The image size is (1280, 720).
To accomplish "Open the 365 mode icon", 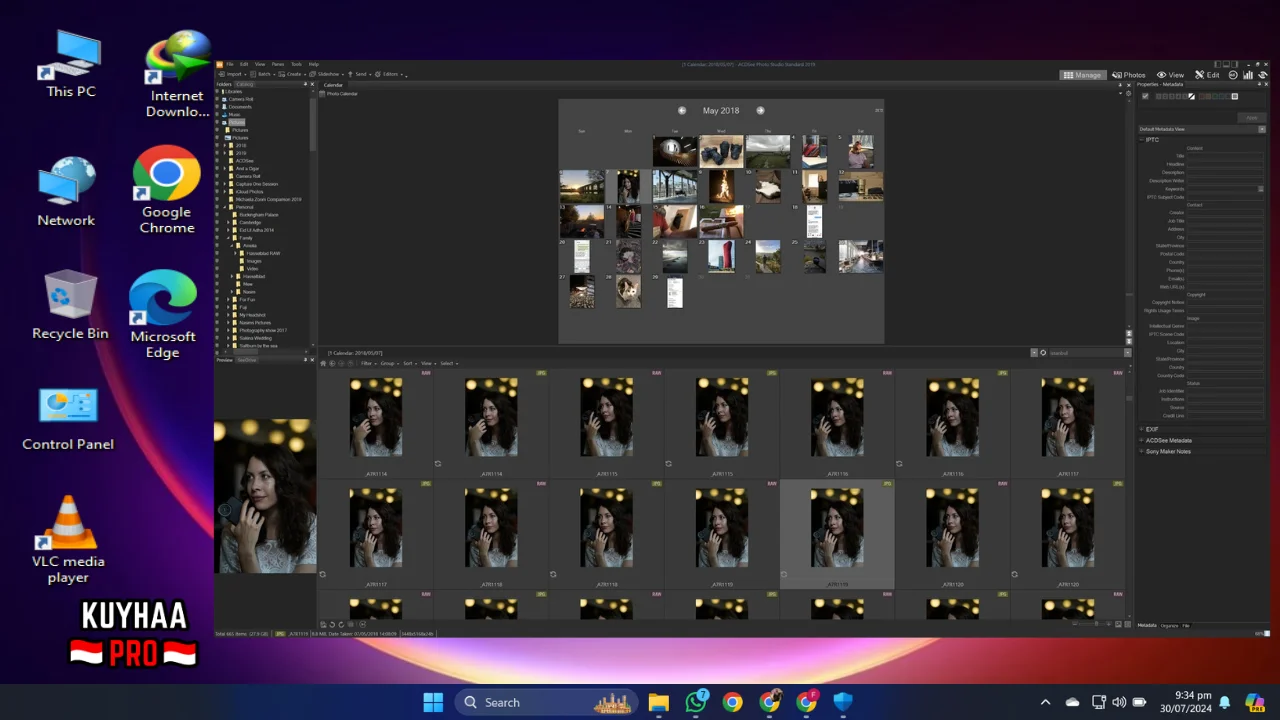I will (x=1233, y=75).
